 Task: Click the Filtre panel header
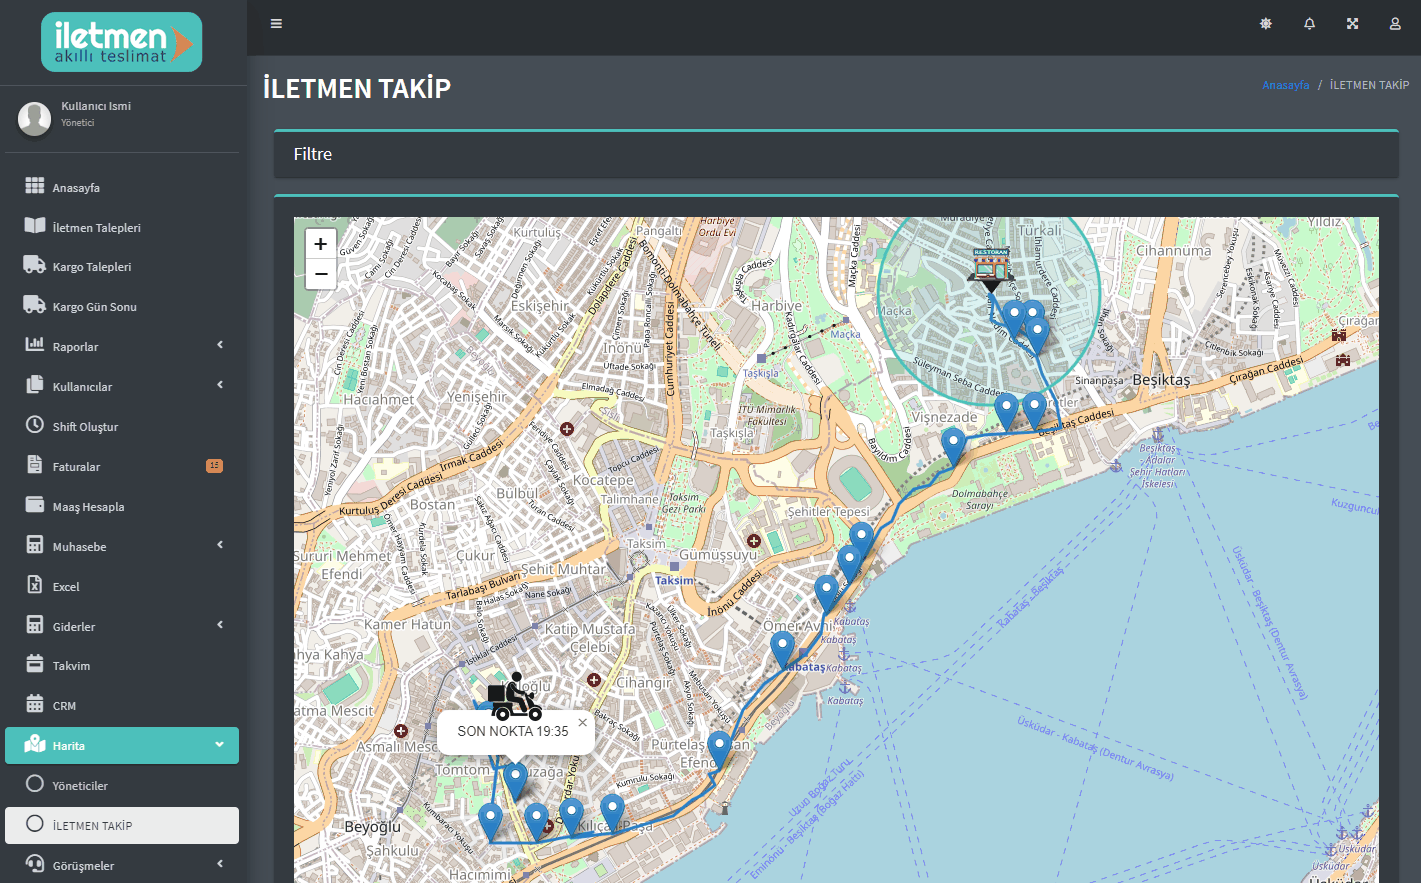(836, 154)
